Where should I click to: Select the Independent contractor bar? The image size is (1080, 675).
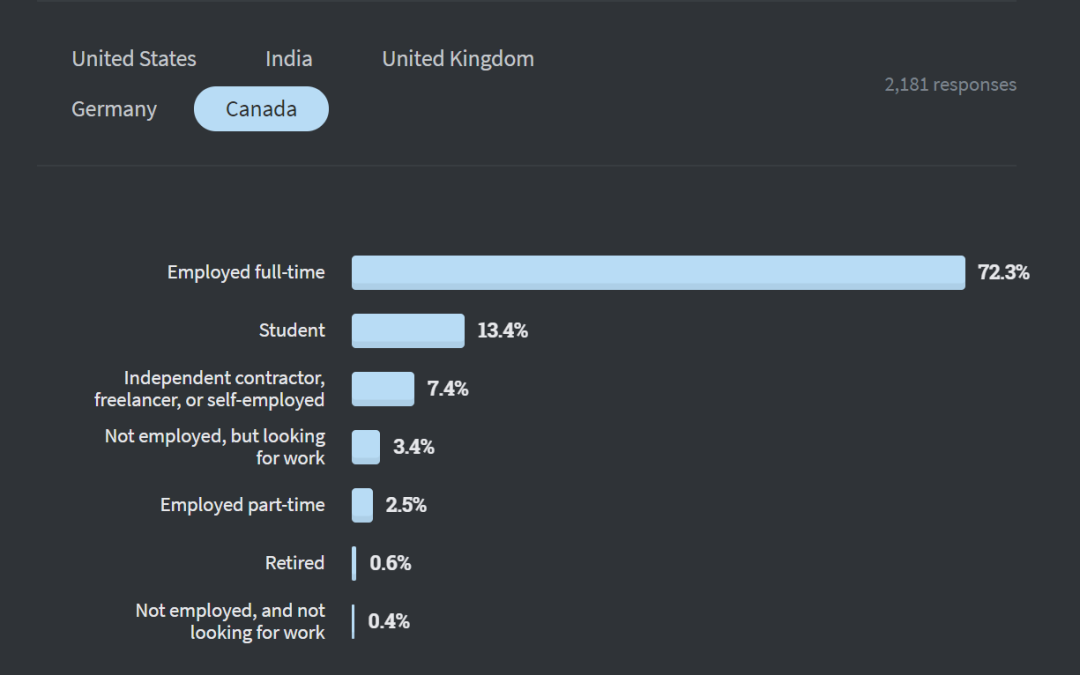(x=383, y=388)
